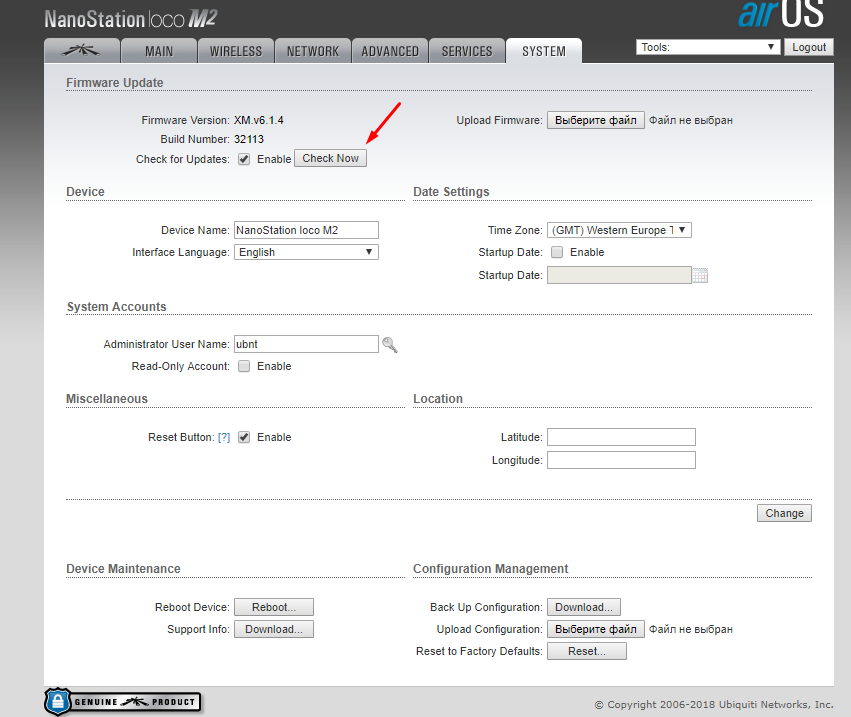Click the Device Maintenance section heading

123,569
